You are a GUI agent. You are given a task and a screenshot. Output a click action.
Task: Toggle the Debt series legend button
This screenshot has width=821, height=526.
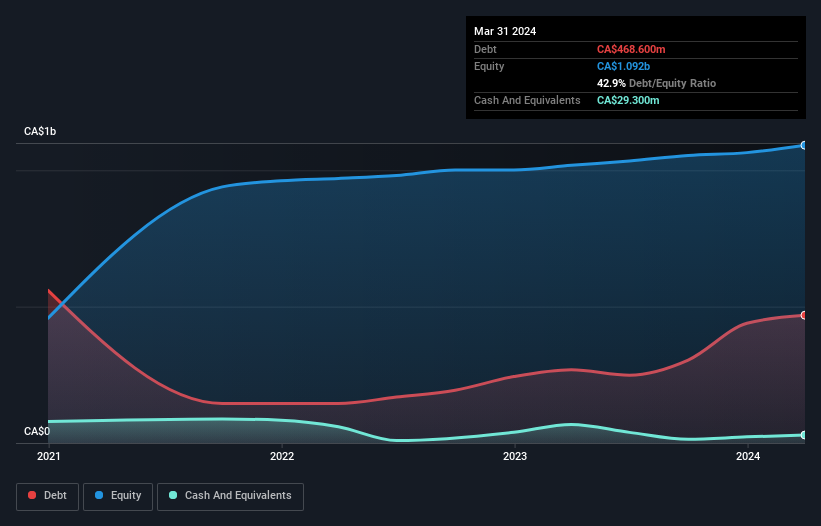(x=48, y=496)
